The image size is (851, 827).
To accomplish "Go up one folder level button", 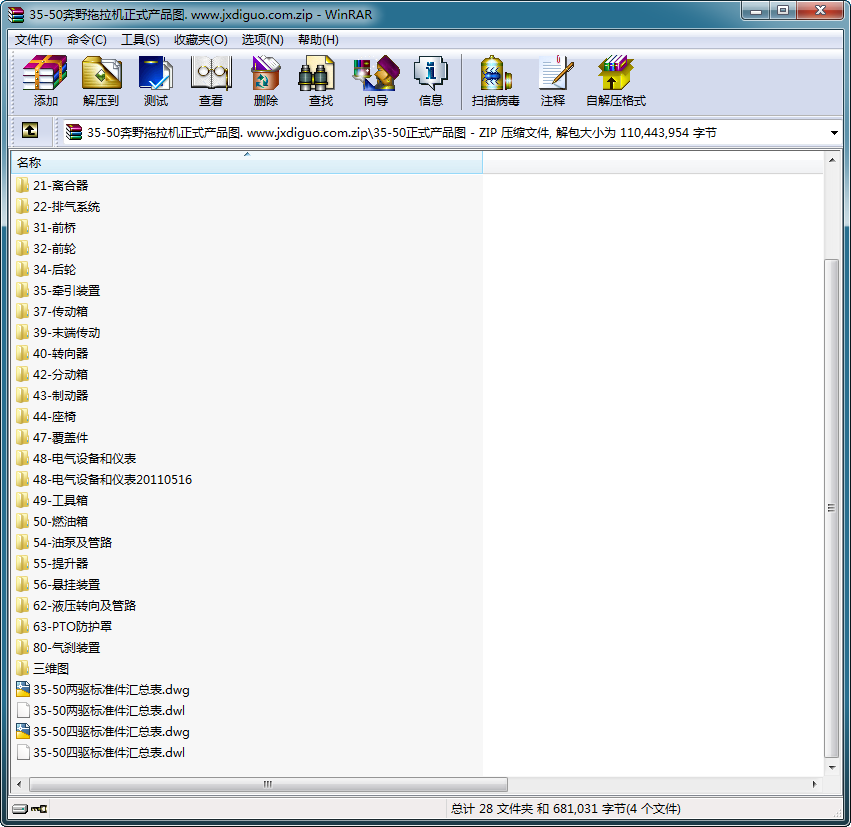I will pos(30,132).
